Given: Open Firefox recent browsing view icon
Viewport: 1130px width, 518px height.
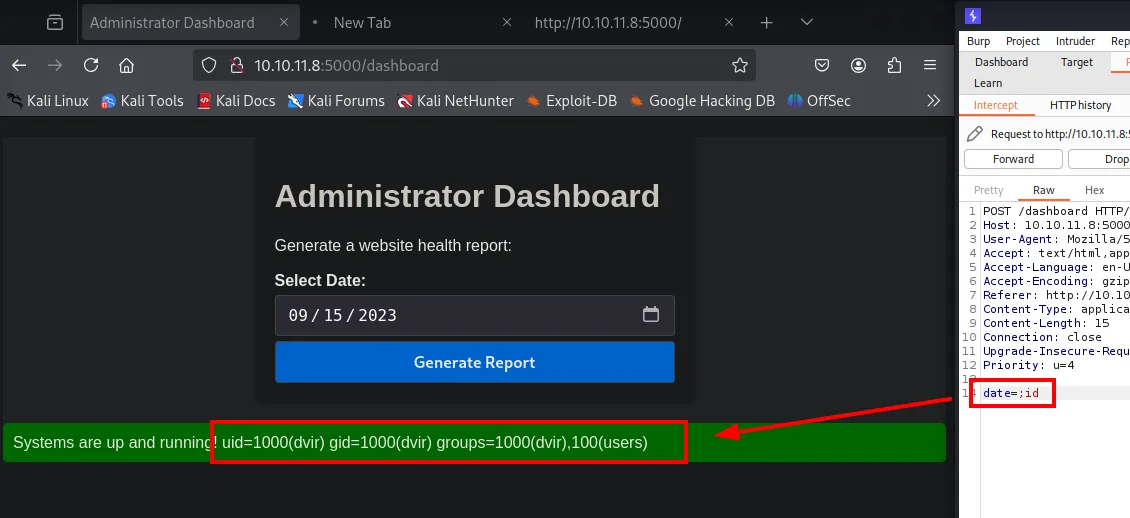Looking at the screenshot, I should [55, 22].
